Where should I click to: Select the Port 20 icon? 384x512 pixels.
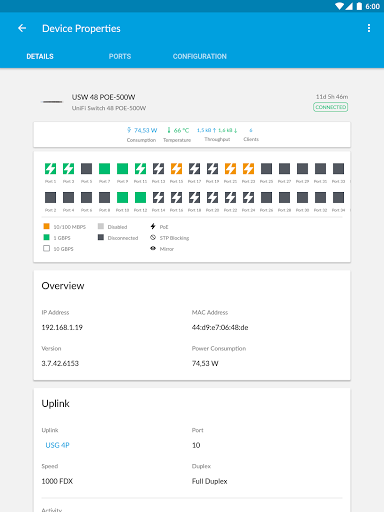click(x=212, y=197)
